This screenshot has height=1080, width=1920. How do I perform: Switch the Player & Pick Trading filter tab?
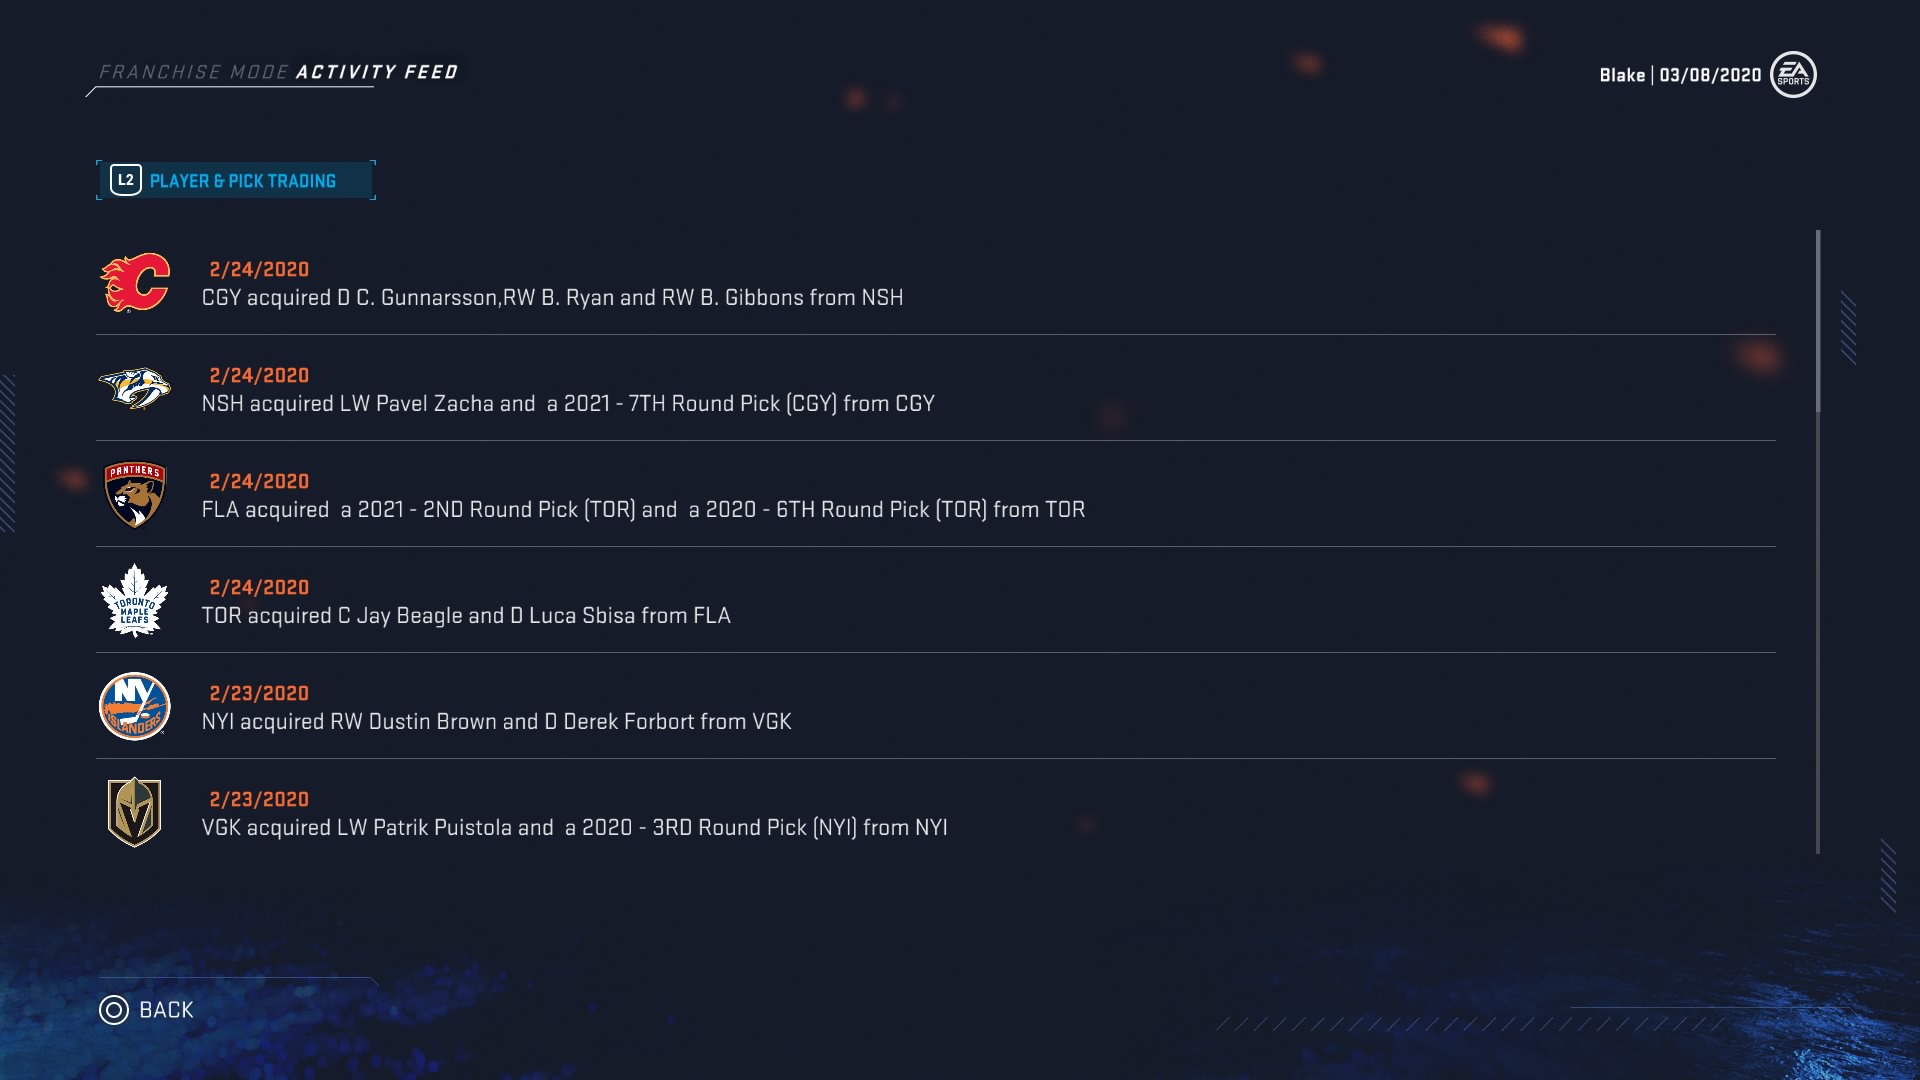point(243,181)
